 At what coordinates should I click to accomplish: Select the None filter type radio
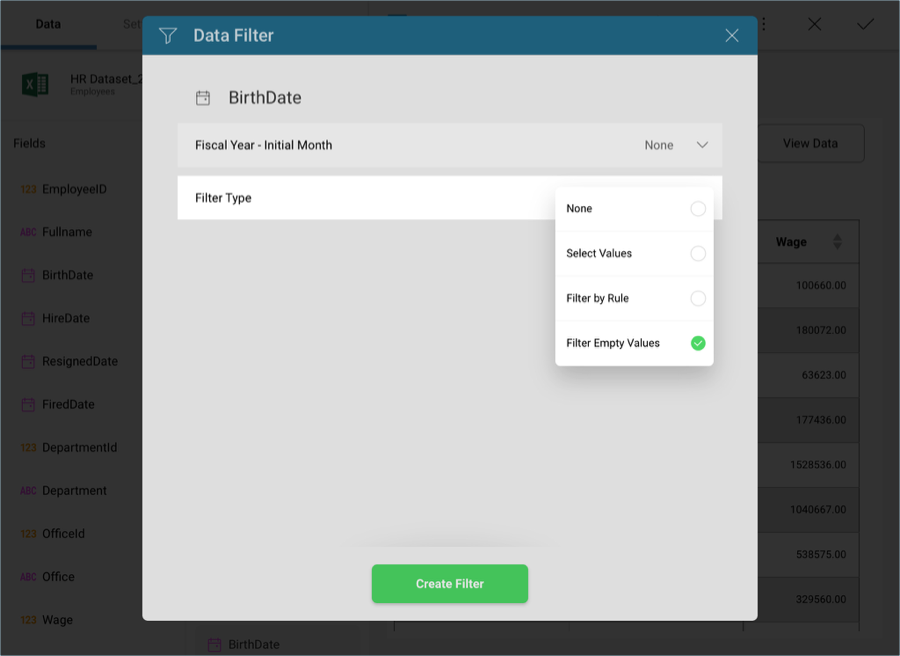pyautogui.click(x=698, y=208)
